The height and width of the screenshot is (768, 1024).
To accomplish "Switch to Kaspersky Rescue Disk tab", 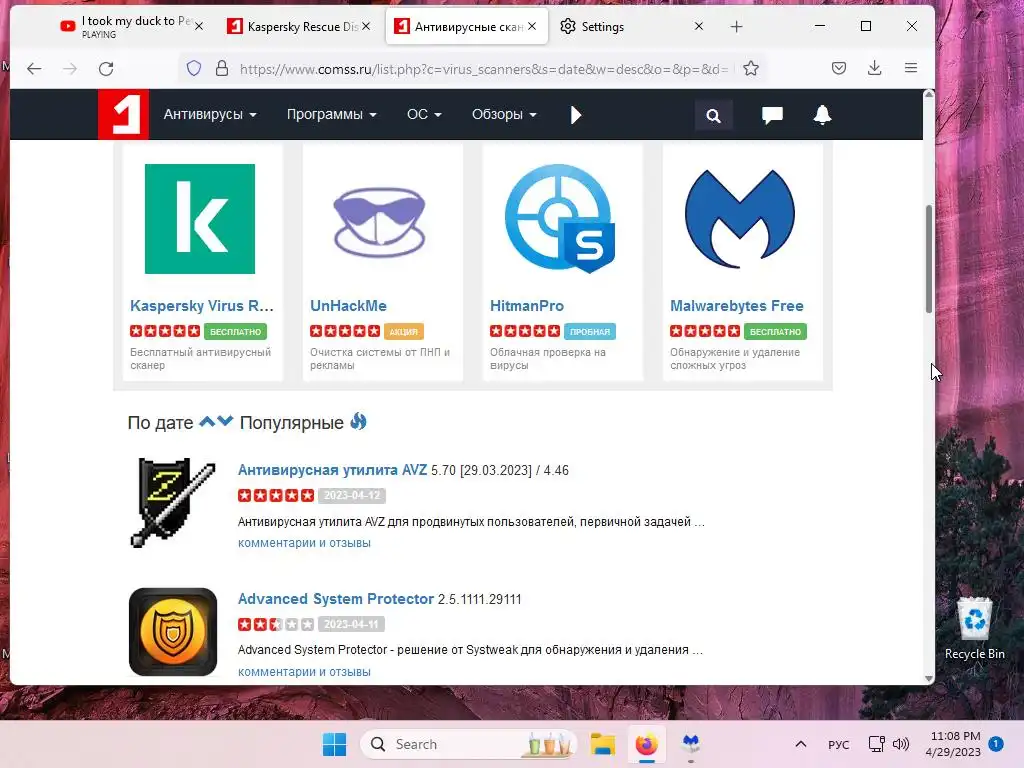I will tap(293, 27).
